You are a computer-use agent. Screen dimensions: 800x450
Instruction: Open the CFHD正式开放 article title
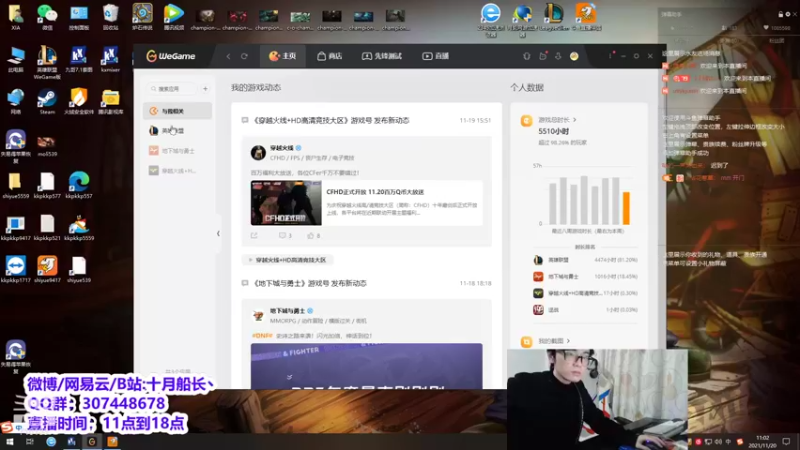click(x=375, y=192)
